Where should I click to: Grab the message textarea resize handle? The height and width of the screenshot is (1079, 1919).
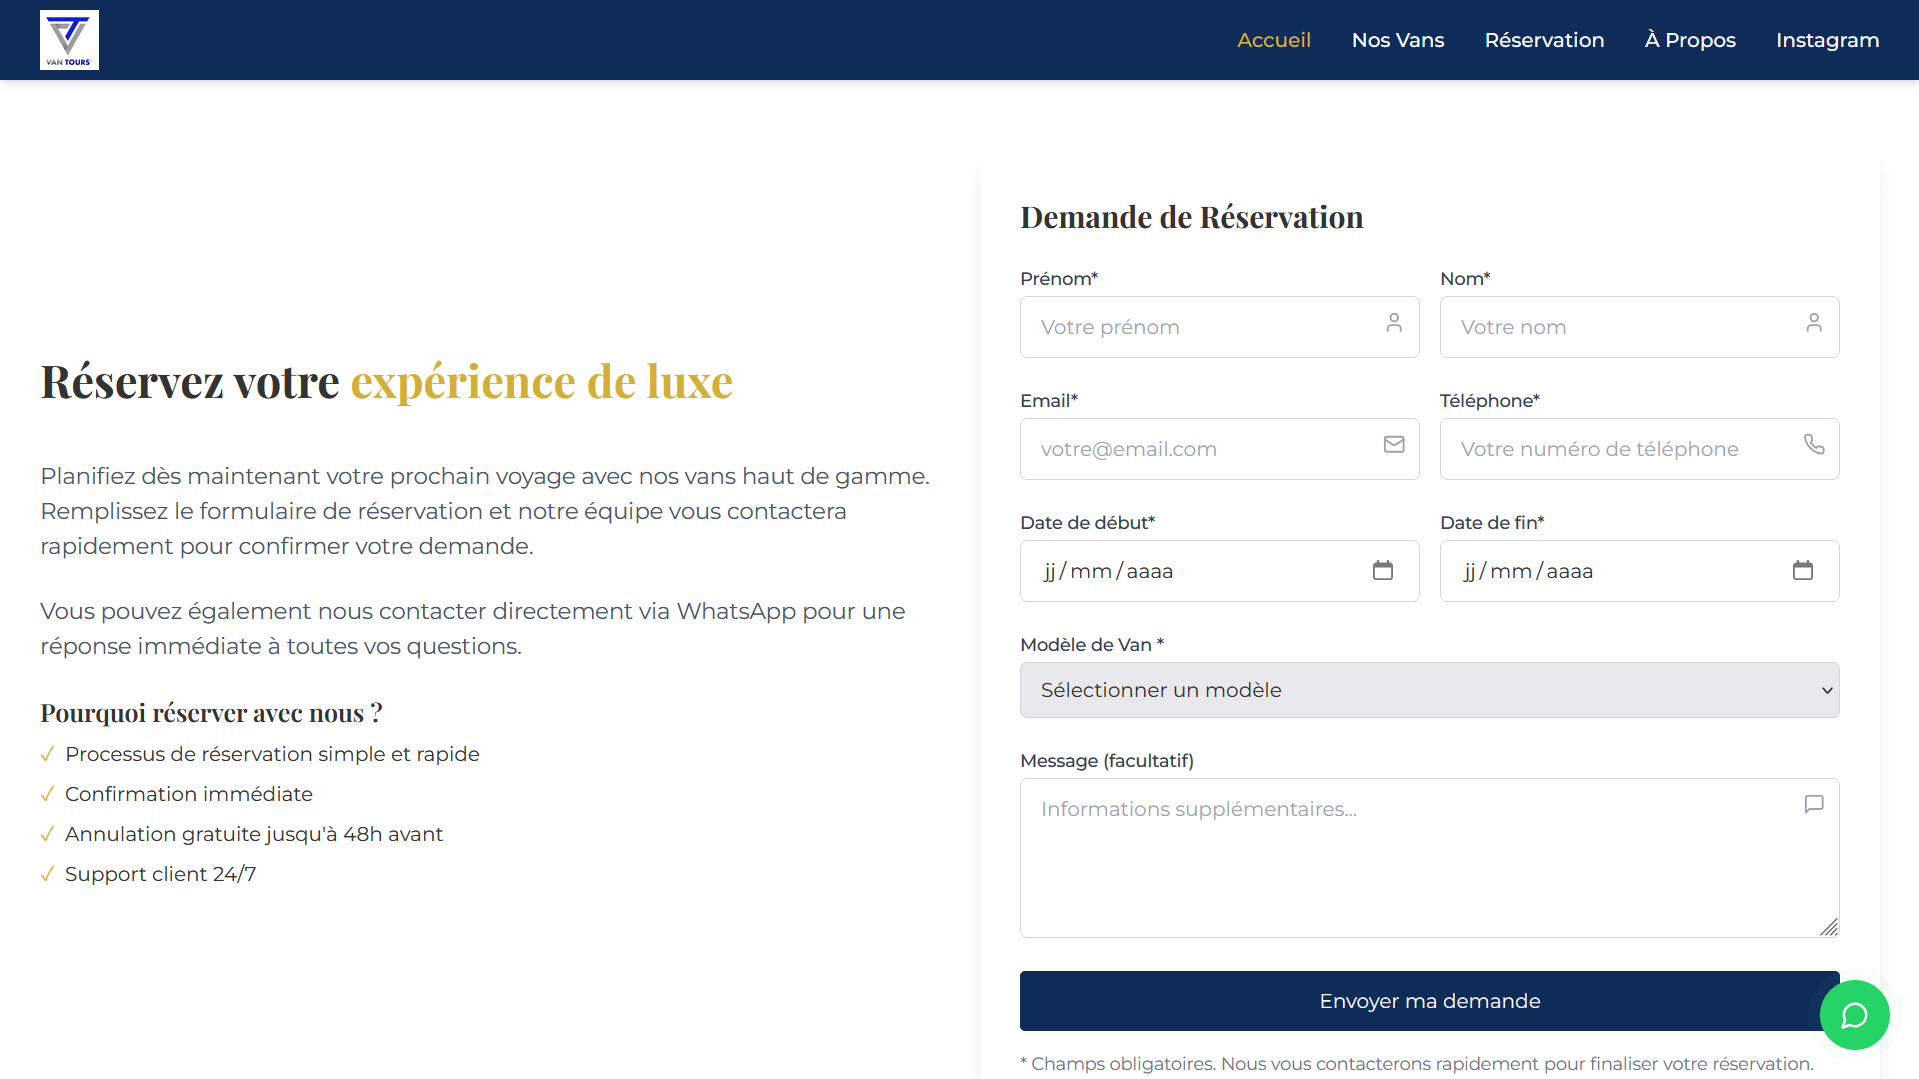pos(1829,927)
